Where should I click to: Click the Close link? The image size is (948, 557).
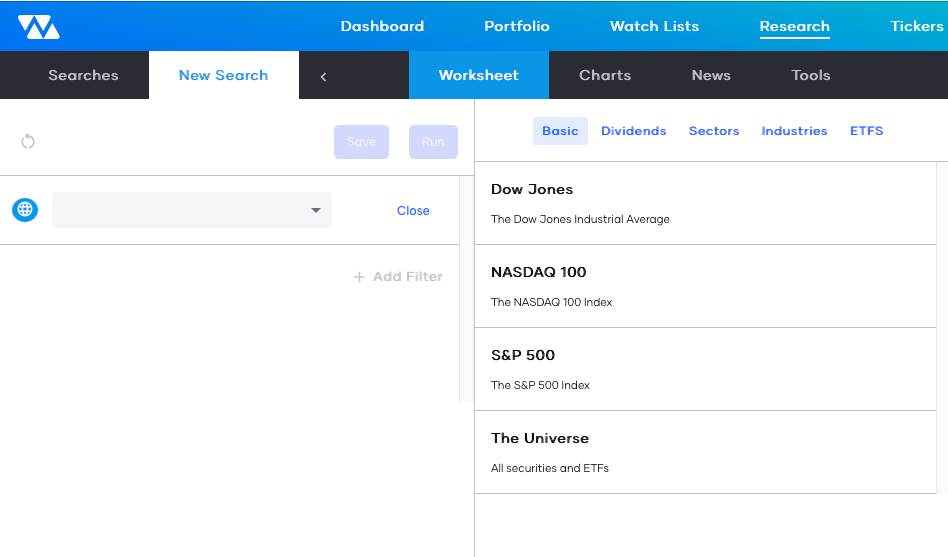(x=413, y=210)
